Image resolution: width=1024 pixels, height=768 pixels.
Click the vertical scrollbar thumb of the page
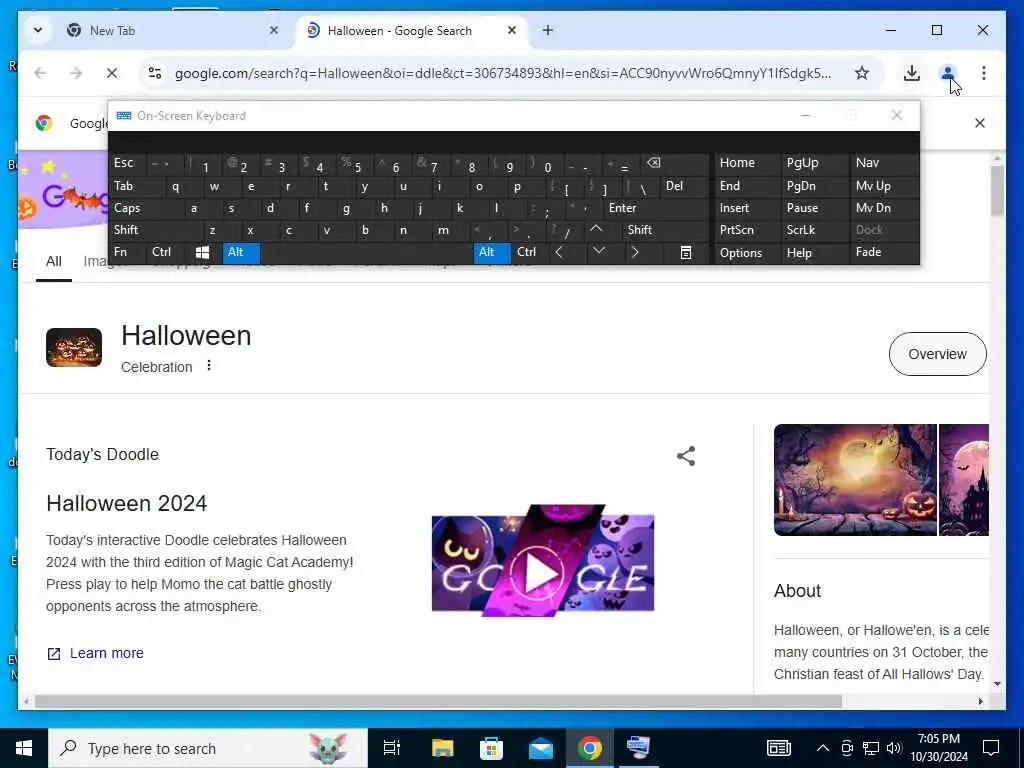tap(997, 191)
